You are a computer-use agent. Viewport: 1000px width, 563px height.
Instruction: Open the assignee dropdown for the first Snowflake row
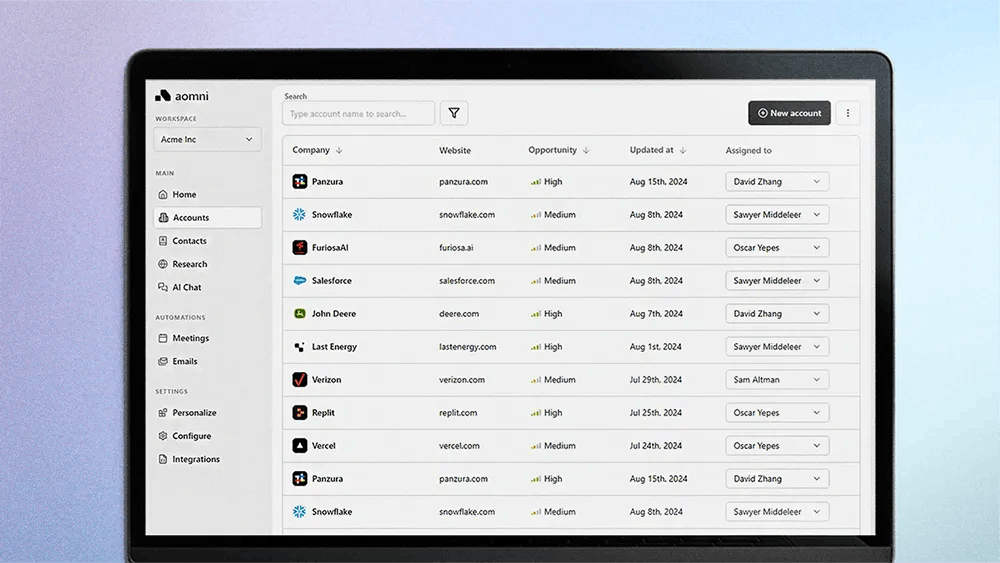[777, 215]
